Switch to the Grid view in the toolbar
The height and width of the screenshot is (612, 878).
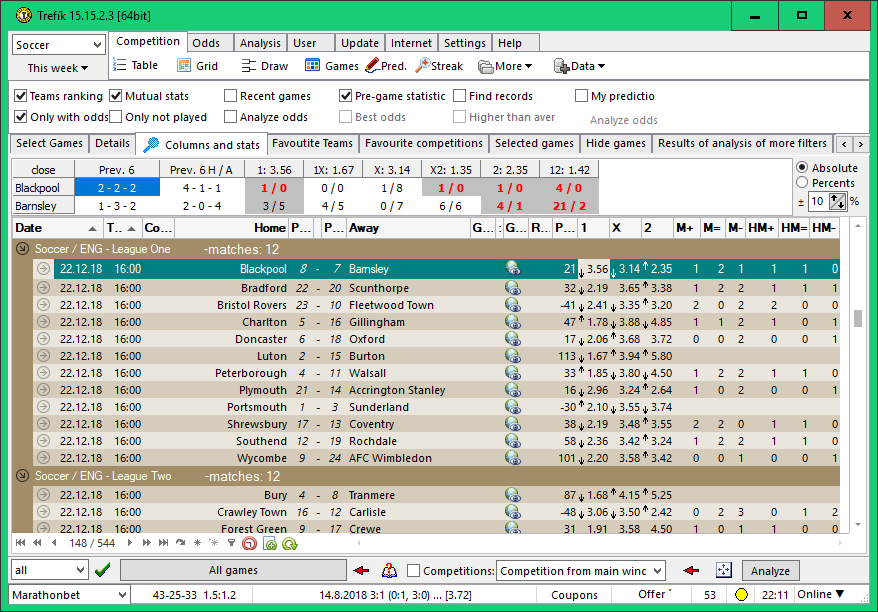pyautogui.click(x=197, y=66)
